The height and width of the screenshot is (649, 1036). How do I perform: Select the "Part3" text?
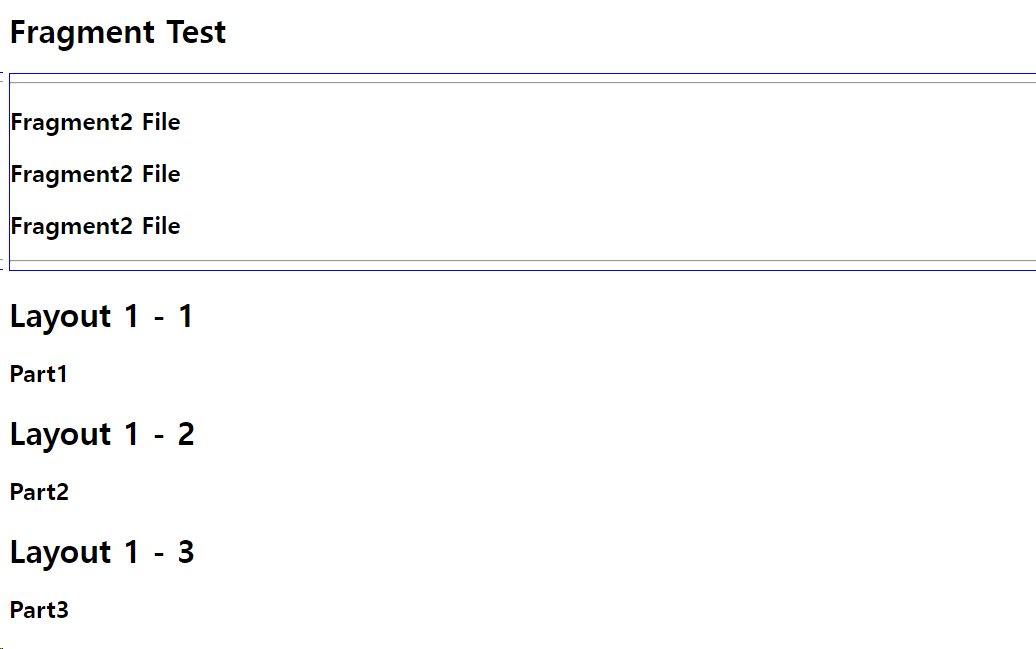click(x=39, y=610)
